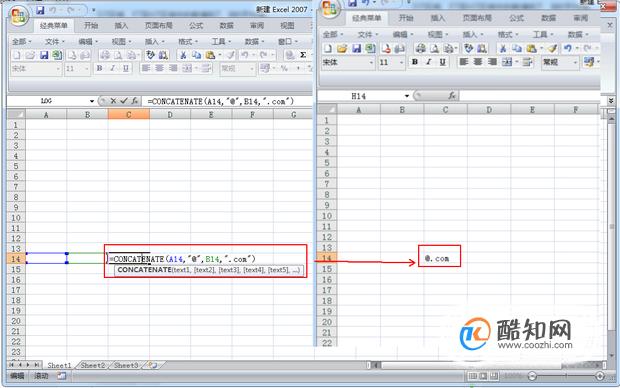Switch to the Sheet2 tab
The height and width of the screenshot is (388, 620).
click(x=93, y=365)
